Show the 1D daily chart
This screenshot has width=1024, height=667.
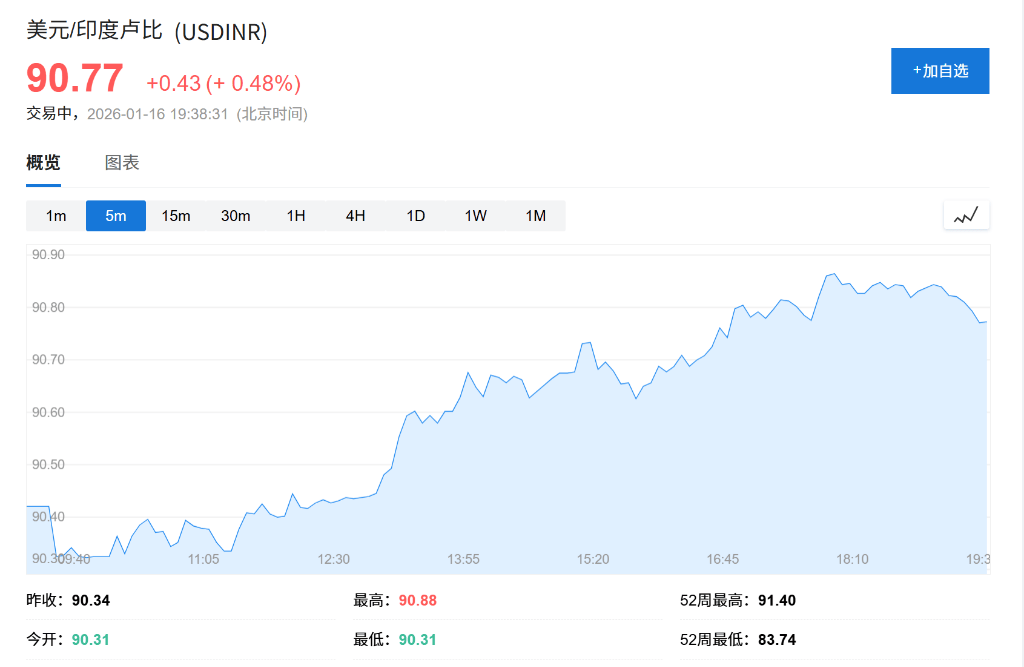(416, 216)
